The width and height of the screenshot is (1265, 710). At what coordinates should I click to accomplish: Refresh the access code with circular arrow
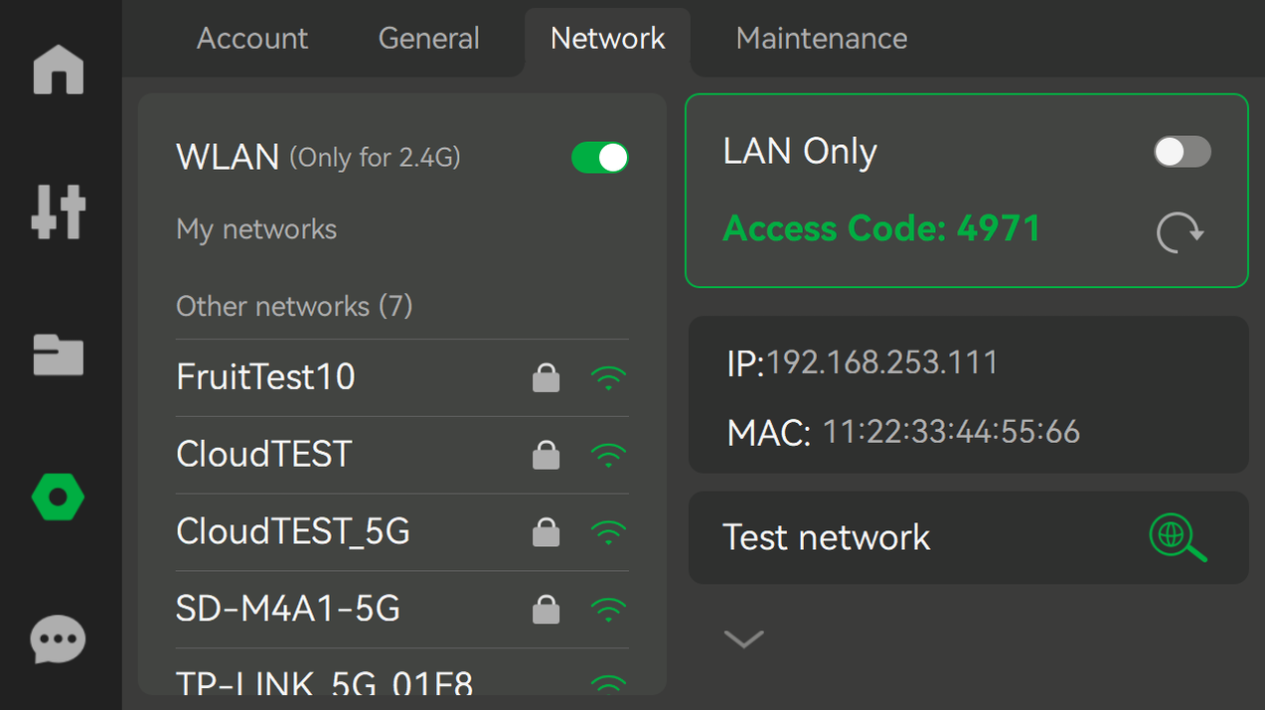[1180, 232]
